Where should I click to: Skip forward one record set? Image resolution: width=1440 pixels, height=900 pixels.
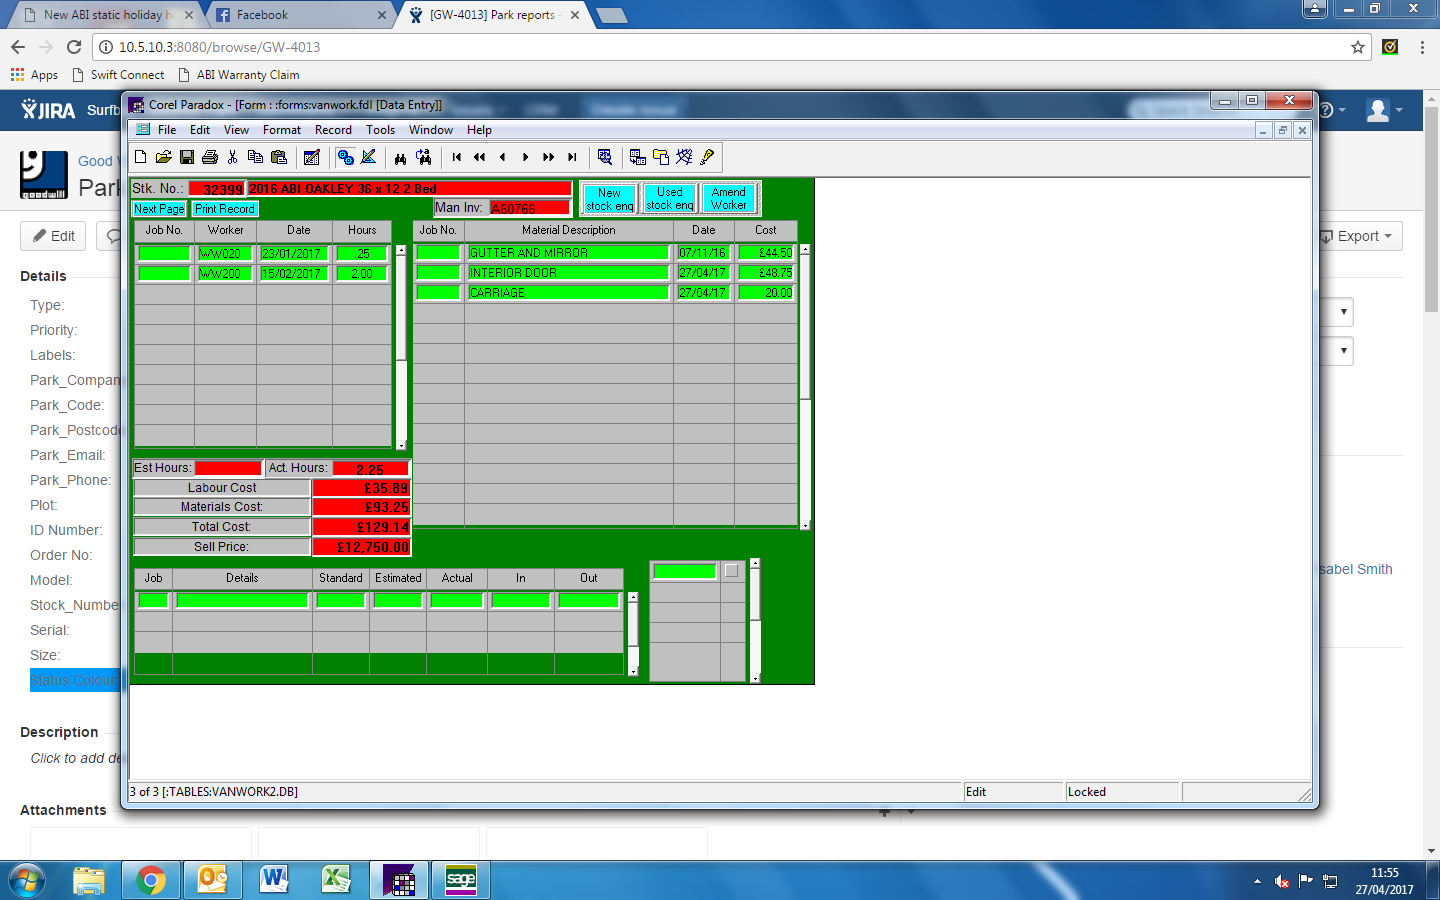click(549, 157)
